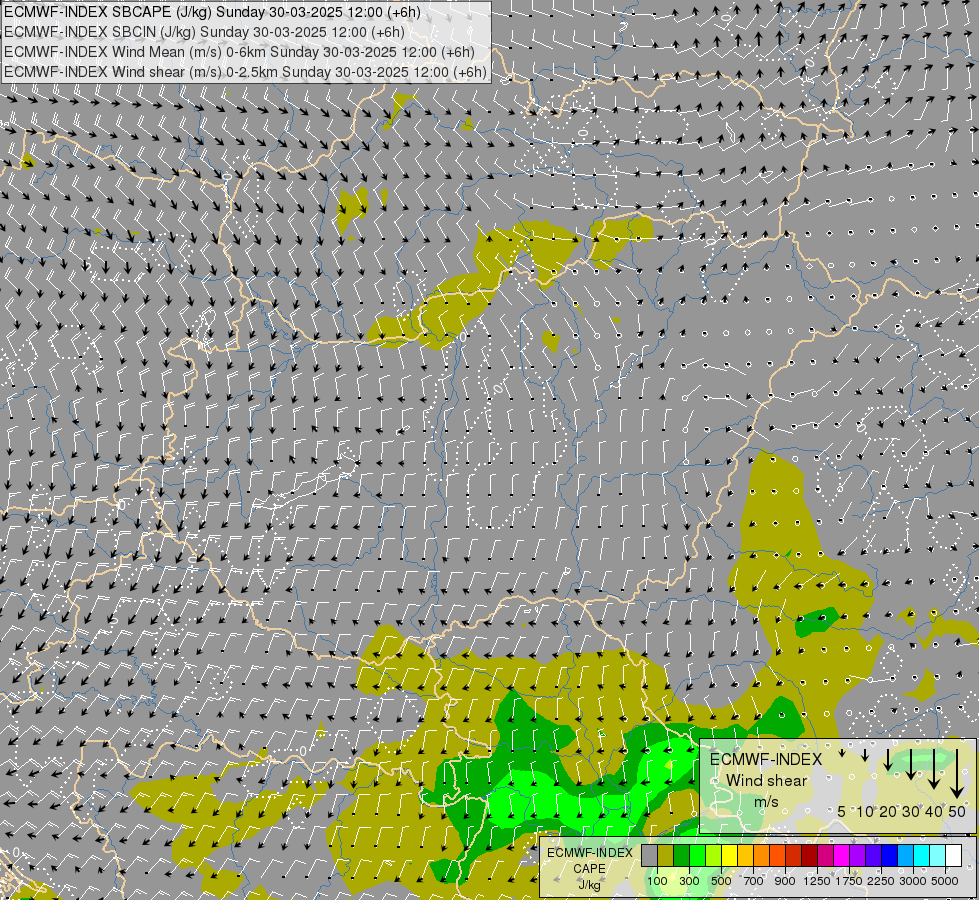Pick the dark red CAPE legend swatch
This screenshot has width=979, height=900.
[810, 856]
